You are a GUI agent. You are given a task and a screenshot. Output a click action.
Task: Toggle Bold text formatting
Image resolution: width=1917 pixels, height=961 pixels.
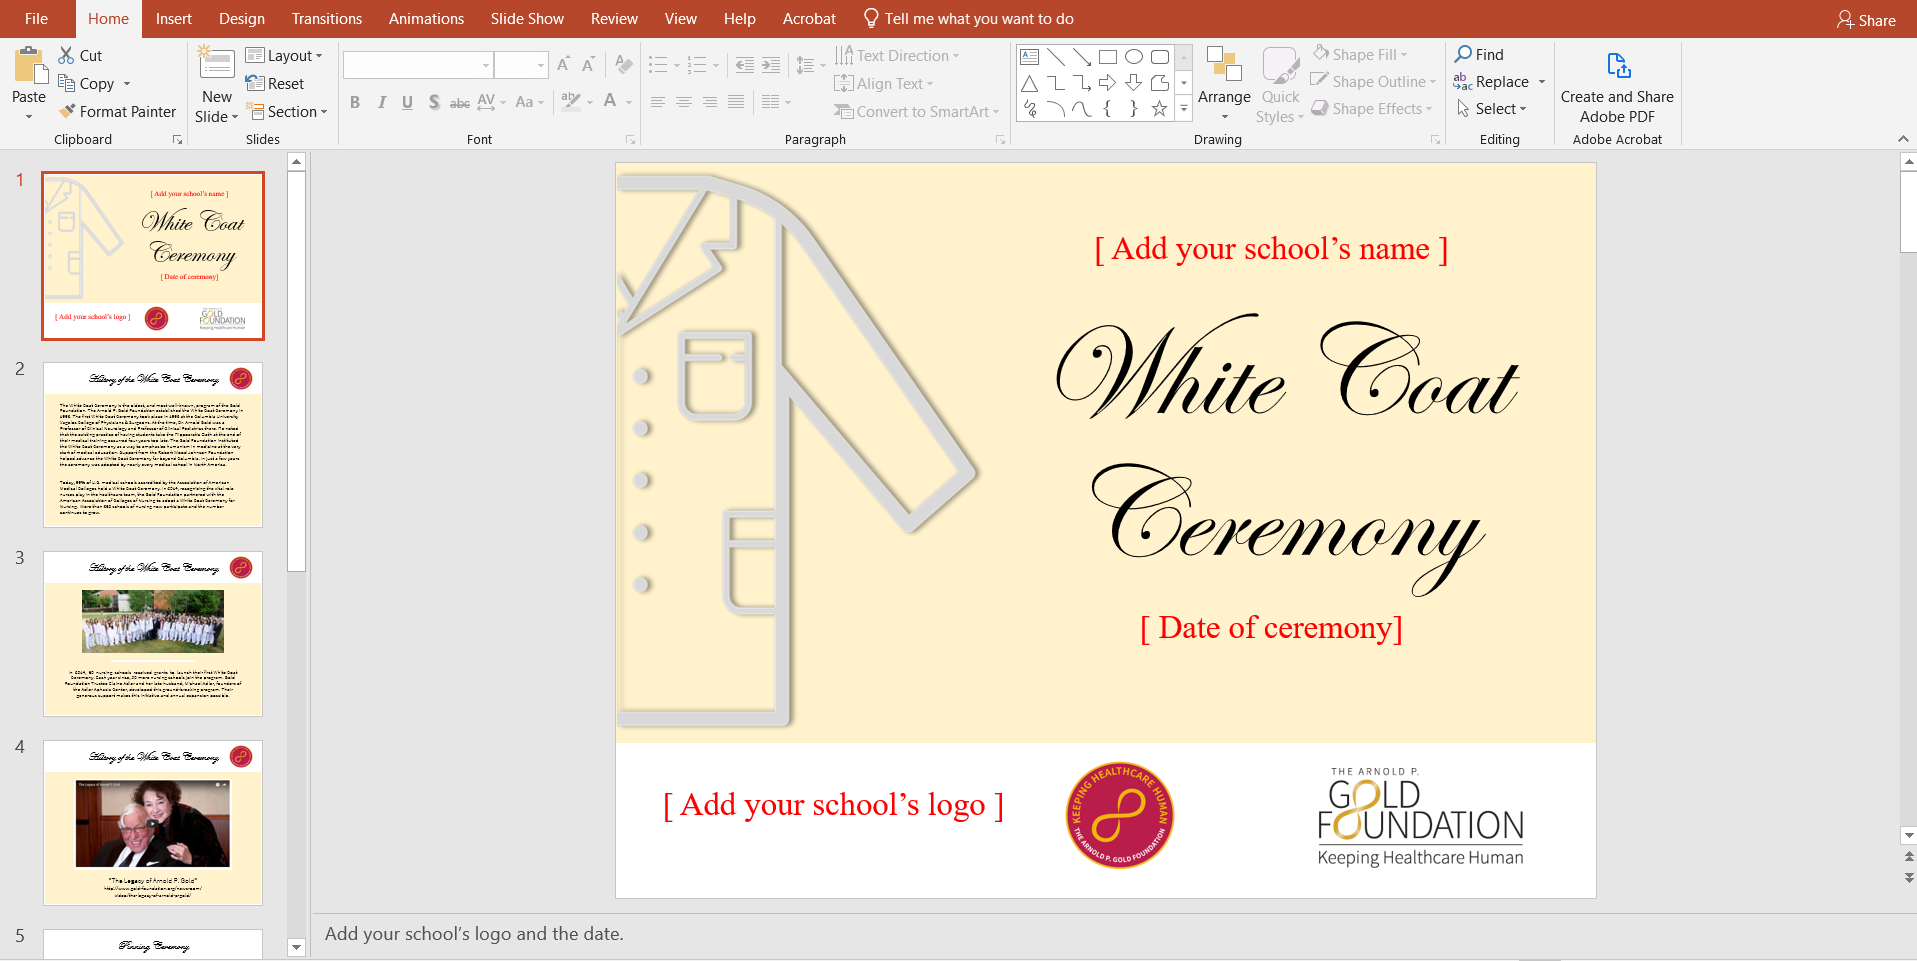point(355,102)
